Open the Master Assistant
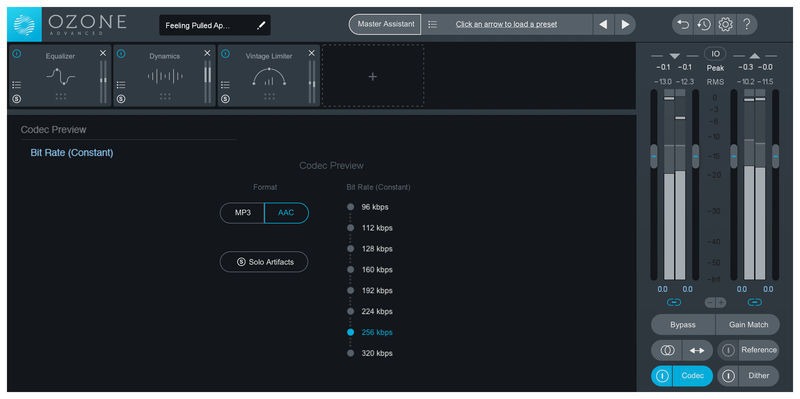 pos(386,24)
